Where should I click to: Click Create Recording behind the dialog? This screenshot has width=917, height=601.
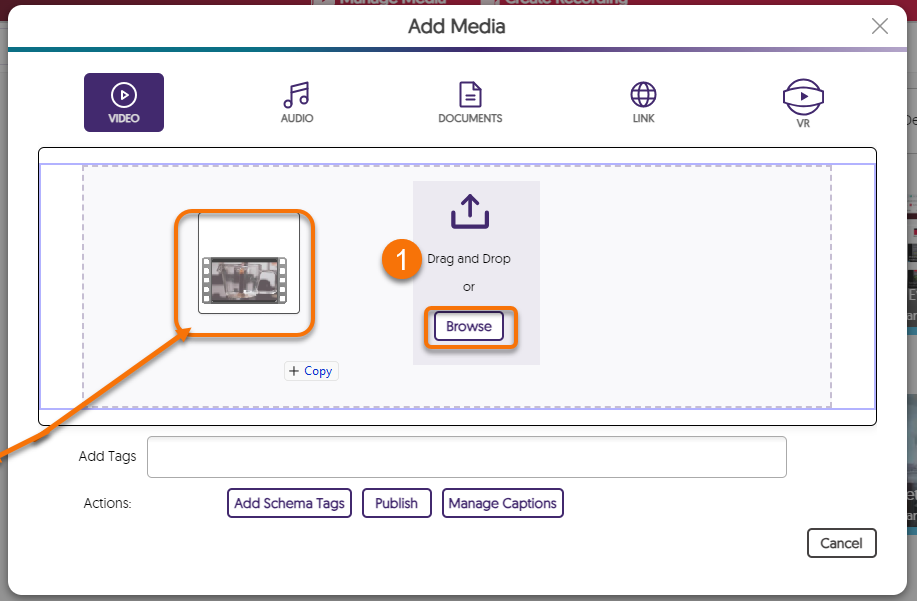(x=563, y=3)
